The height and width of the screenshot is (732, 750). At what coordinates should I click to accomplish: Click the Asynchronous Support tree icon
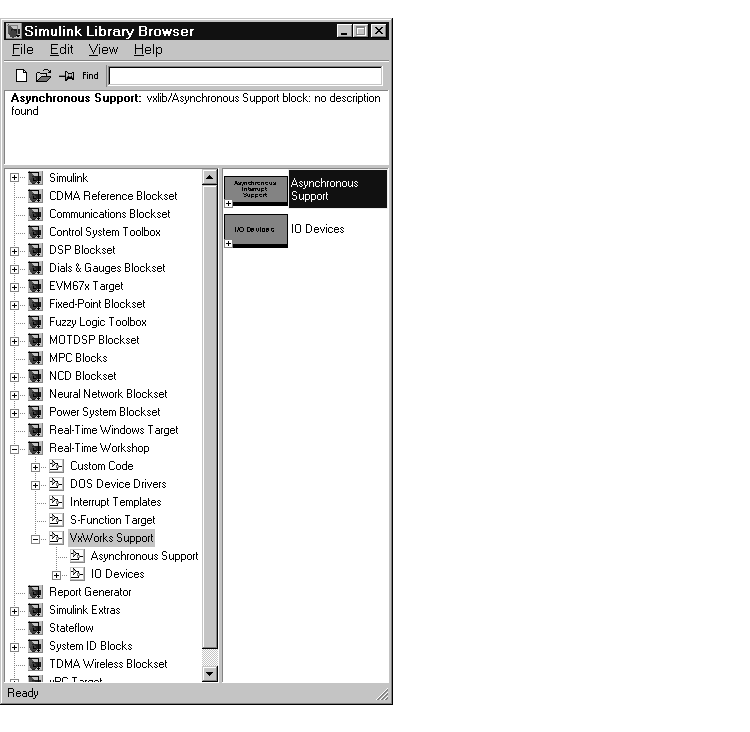77,556
